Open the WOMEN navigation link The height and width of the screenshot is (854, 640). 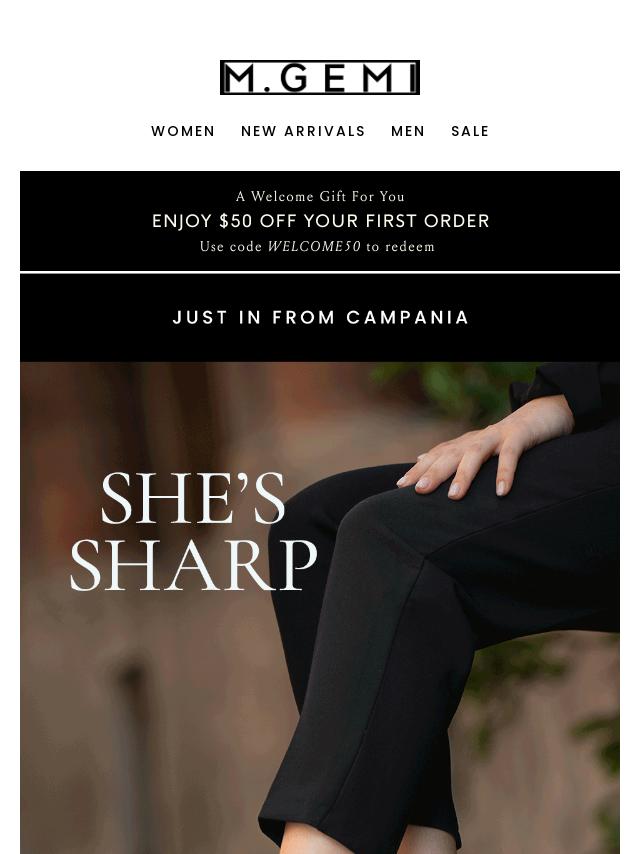[183, 131]
